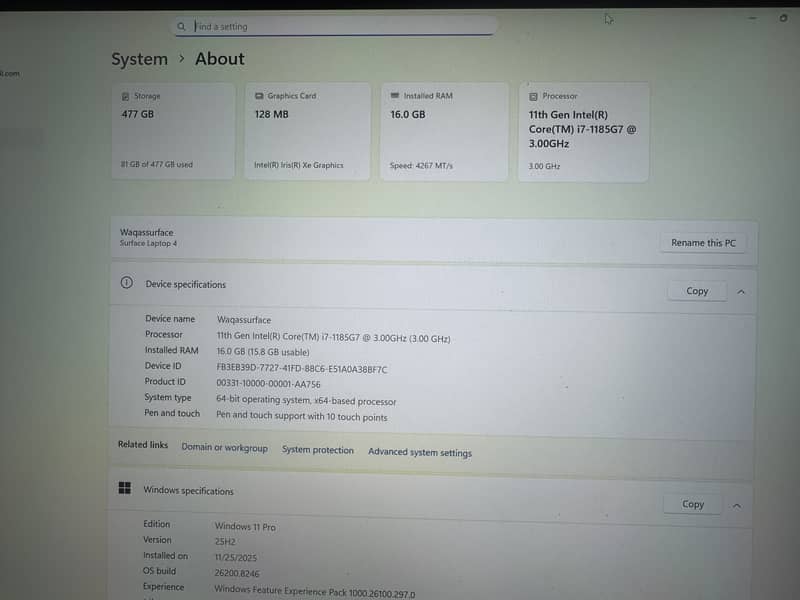Select the 25H2 version value

[x=225, y=542]
